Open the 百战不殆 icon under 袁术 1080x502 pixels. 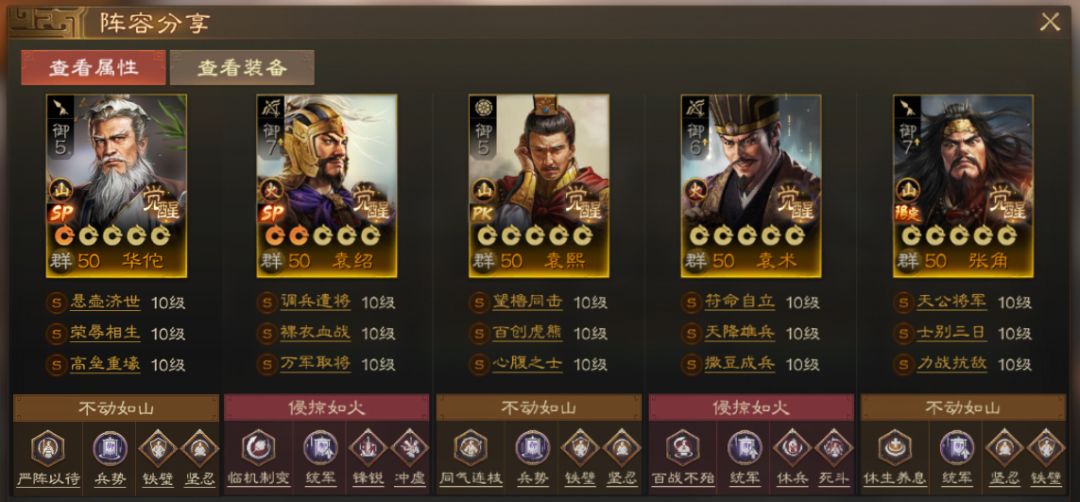pos(683,448)
